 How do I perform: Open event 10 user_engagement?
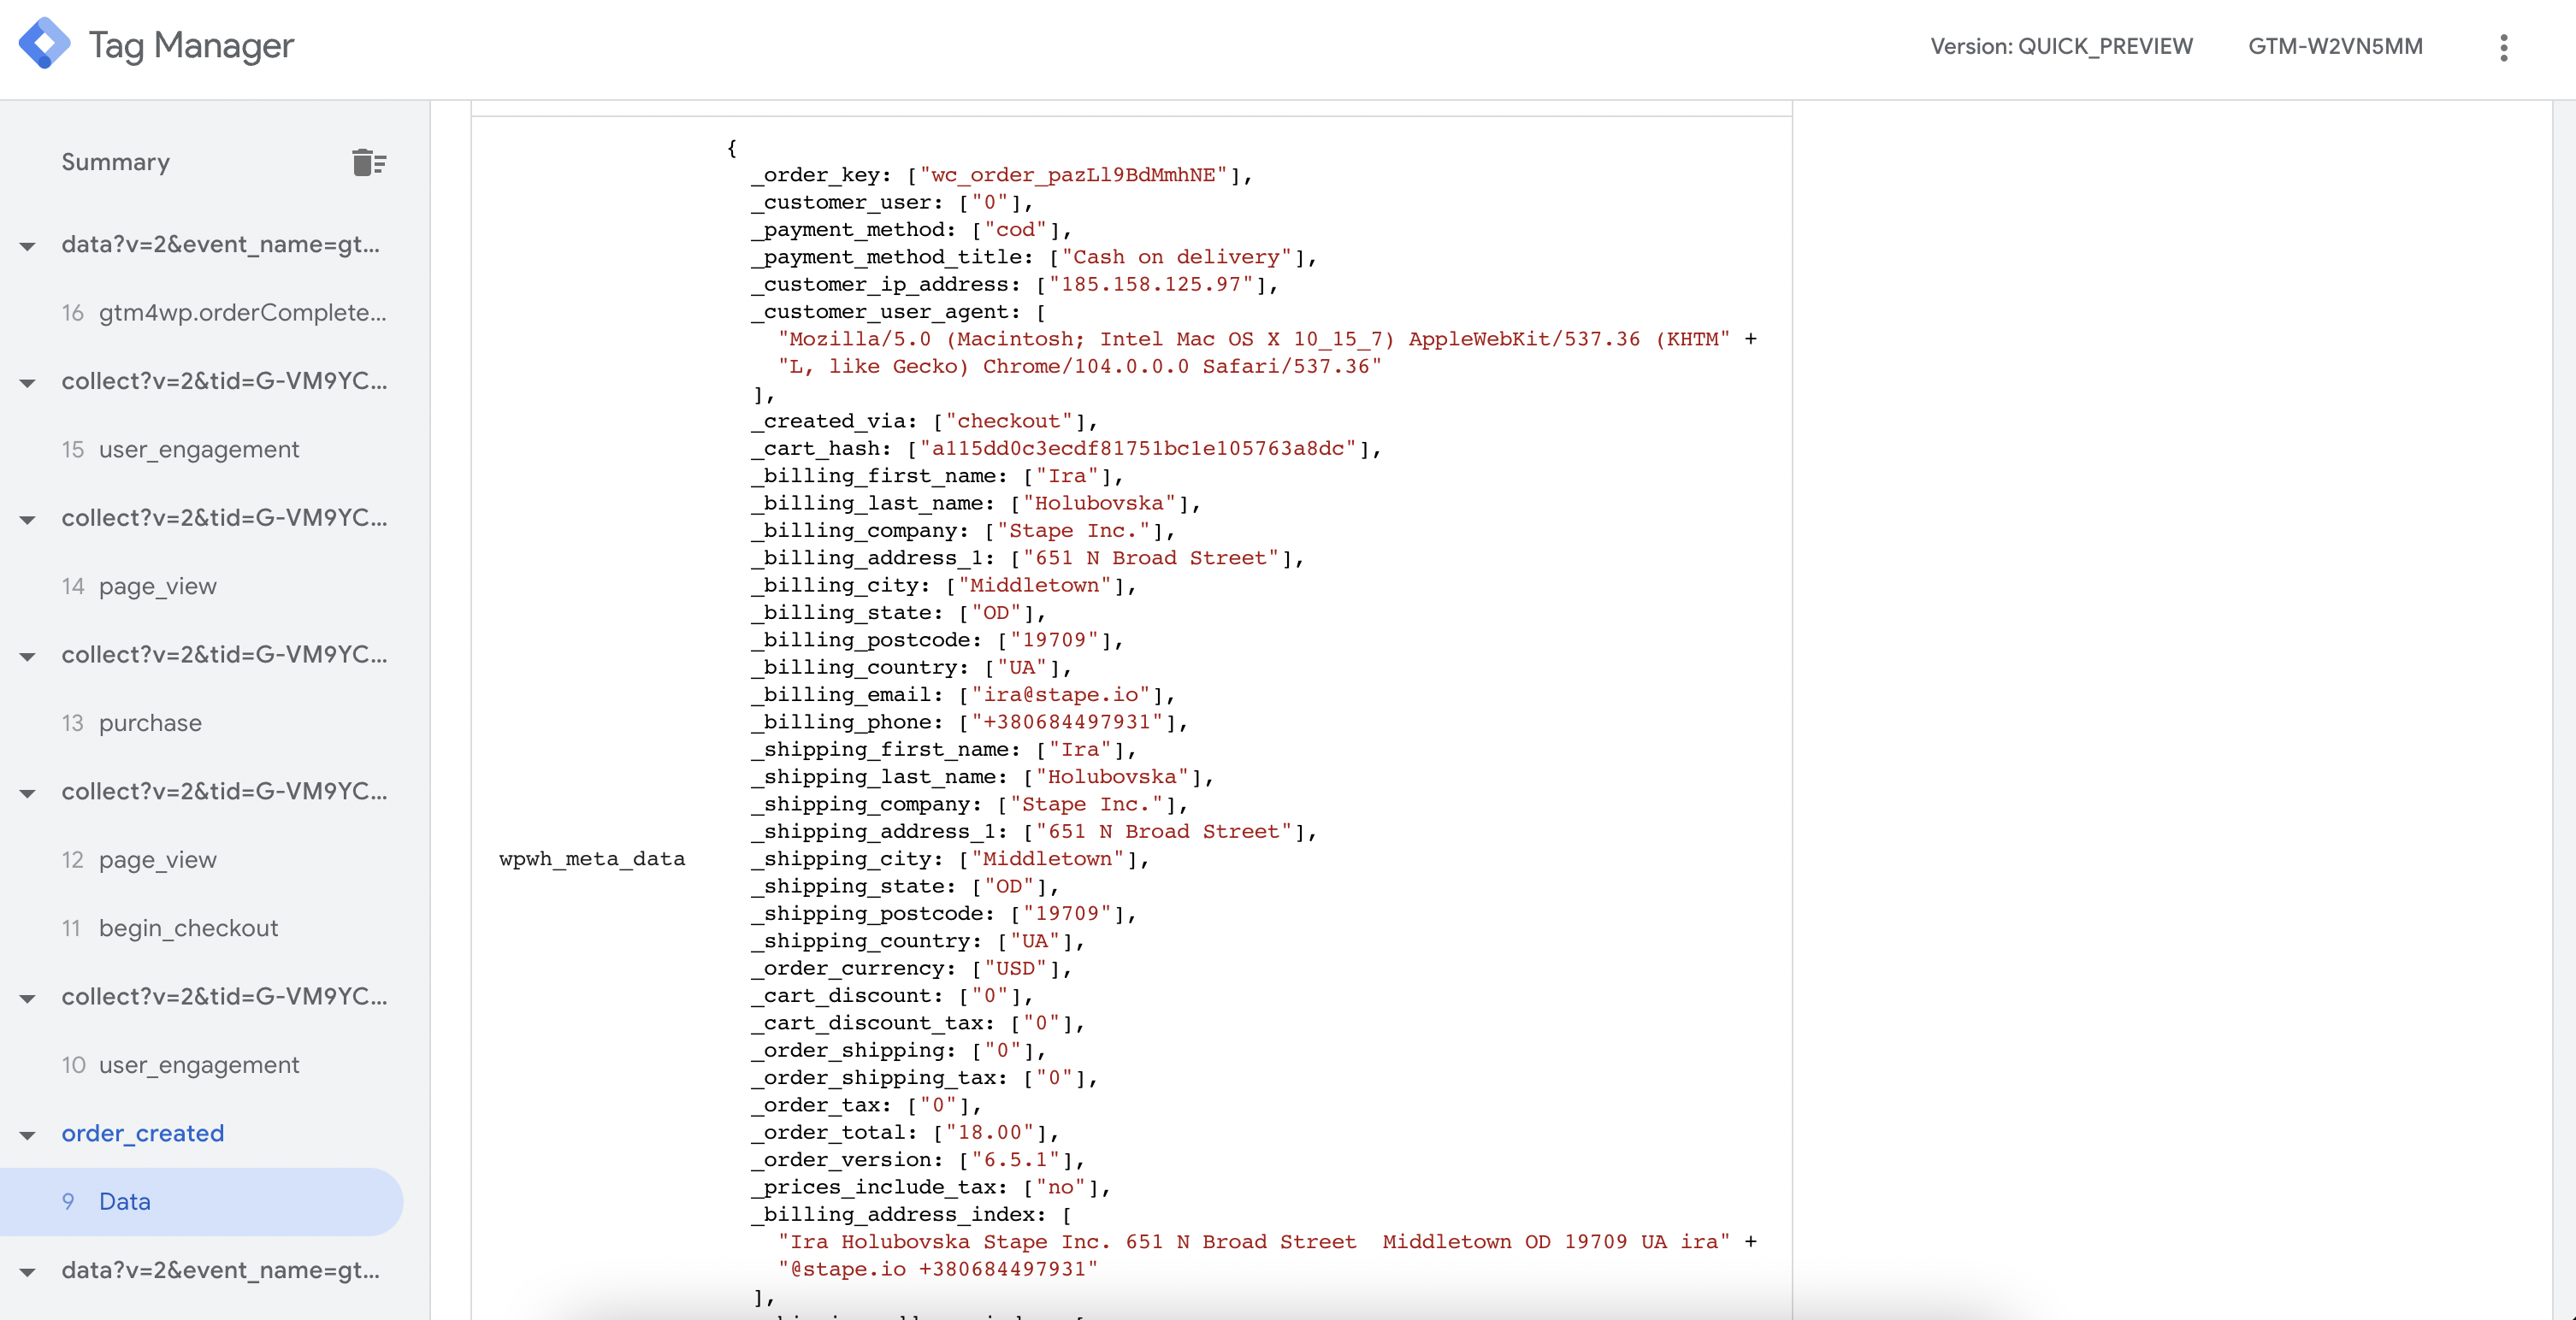180,1065
